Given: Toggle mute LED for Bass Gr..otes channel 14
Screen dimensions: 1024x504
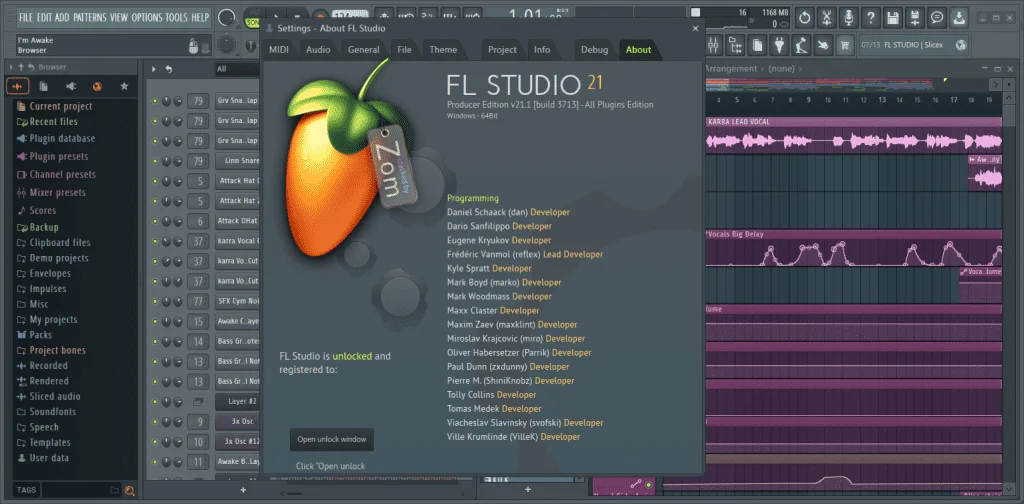Looking at the screenshot, I should click(155, 341).
